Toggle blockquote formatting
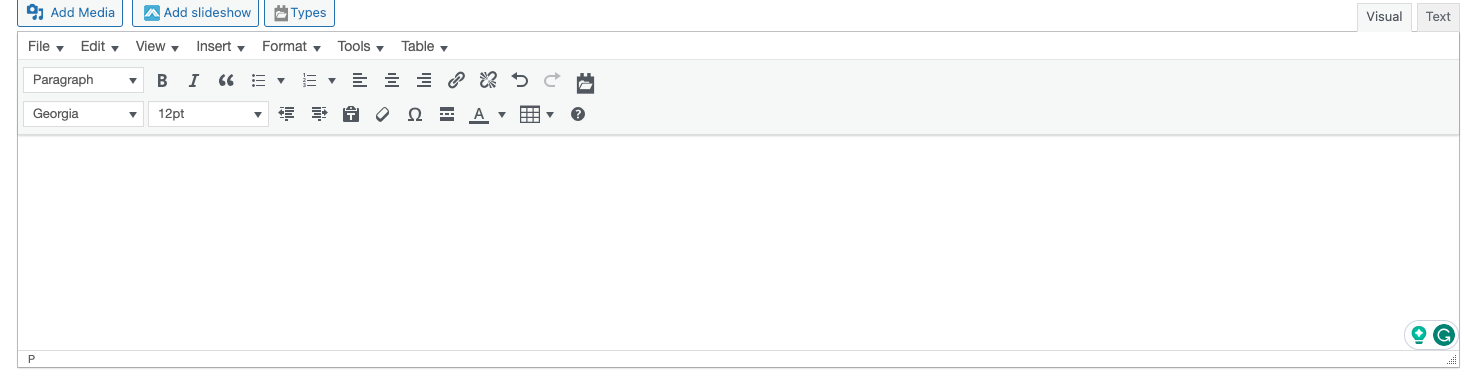1465x385 pixels. click(226, 80)
